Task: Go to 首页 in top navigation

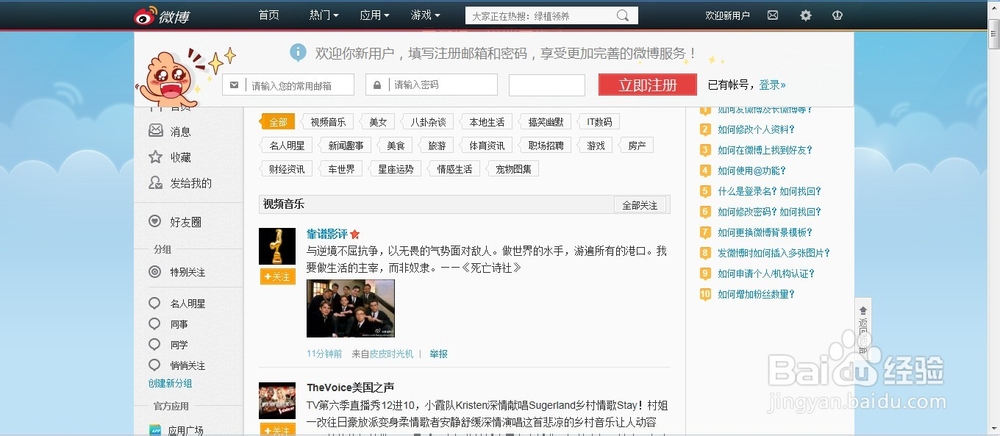Action: 268,15
